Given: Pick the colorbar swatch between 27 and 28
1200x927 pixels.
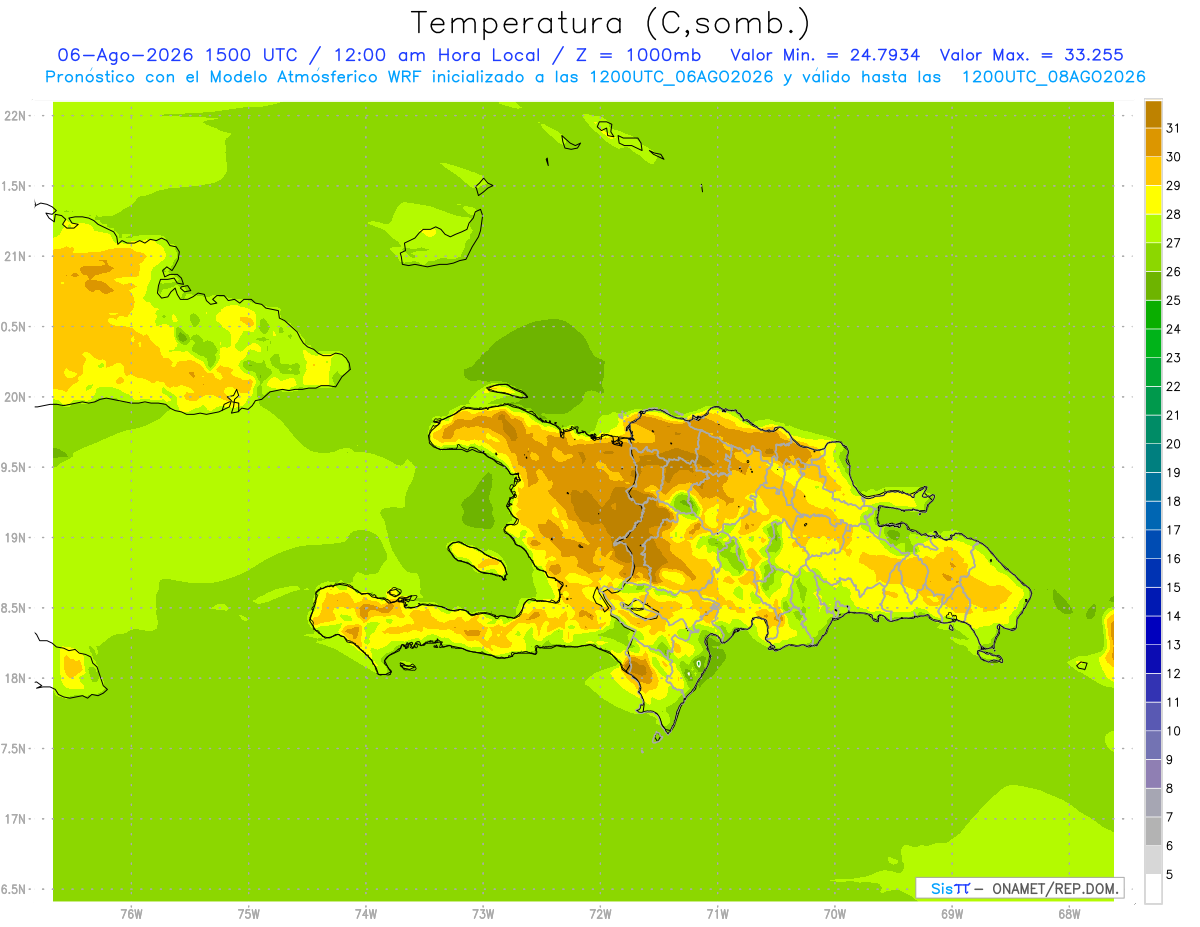Looking at the screenshot, I should pos(1153,228).
